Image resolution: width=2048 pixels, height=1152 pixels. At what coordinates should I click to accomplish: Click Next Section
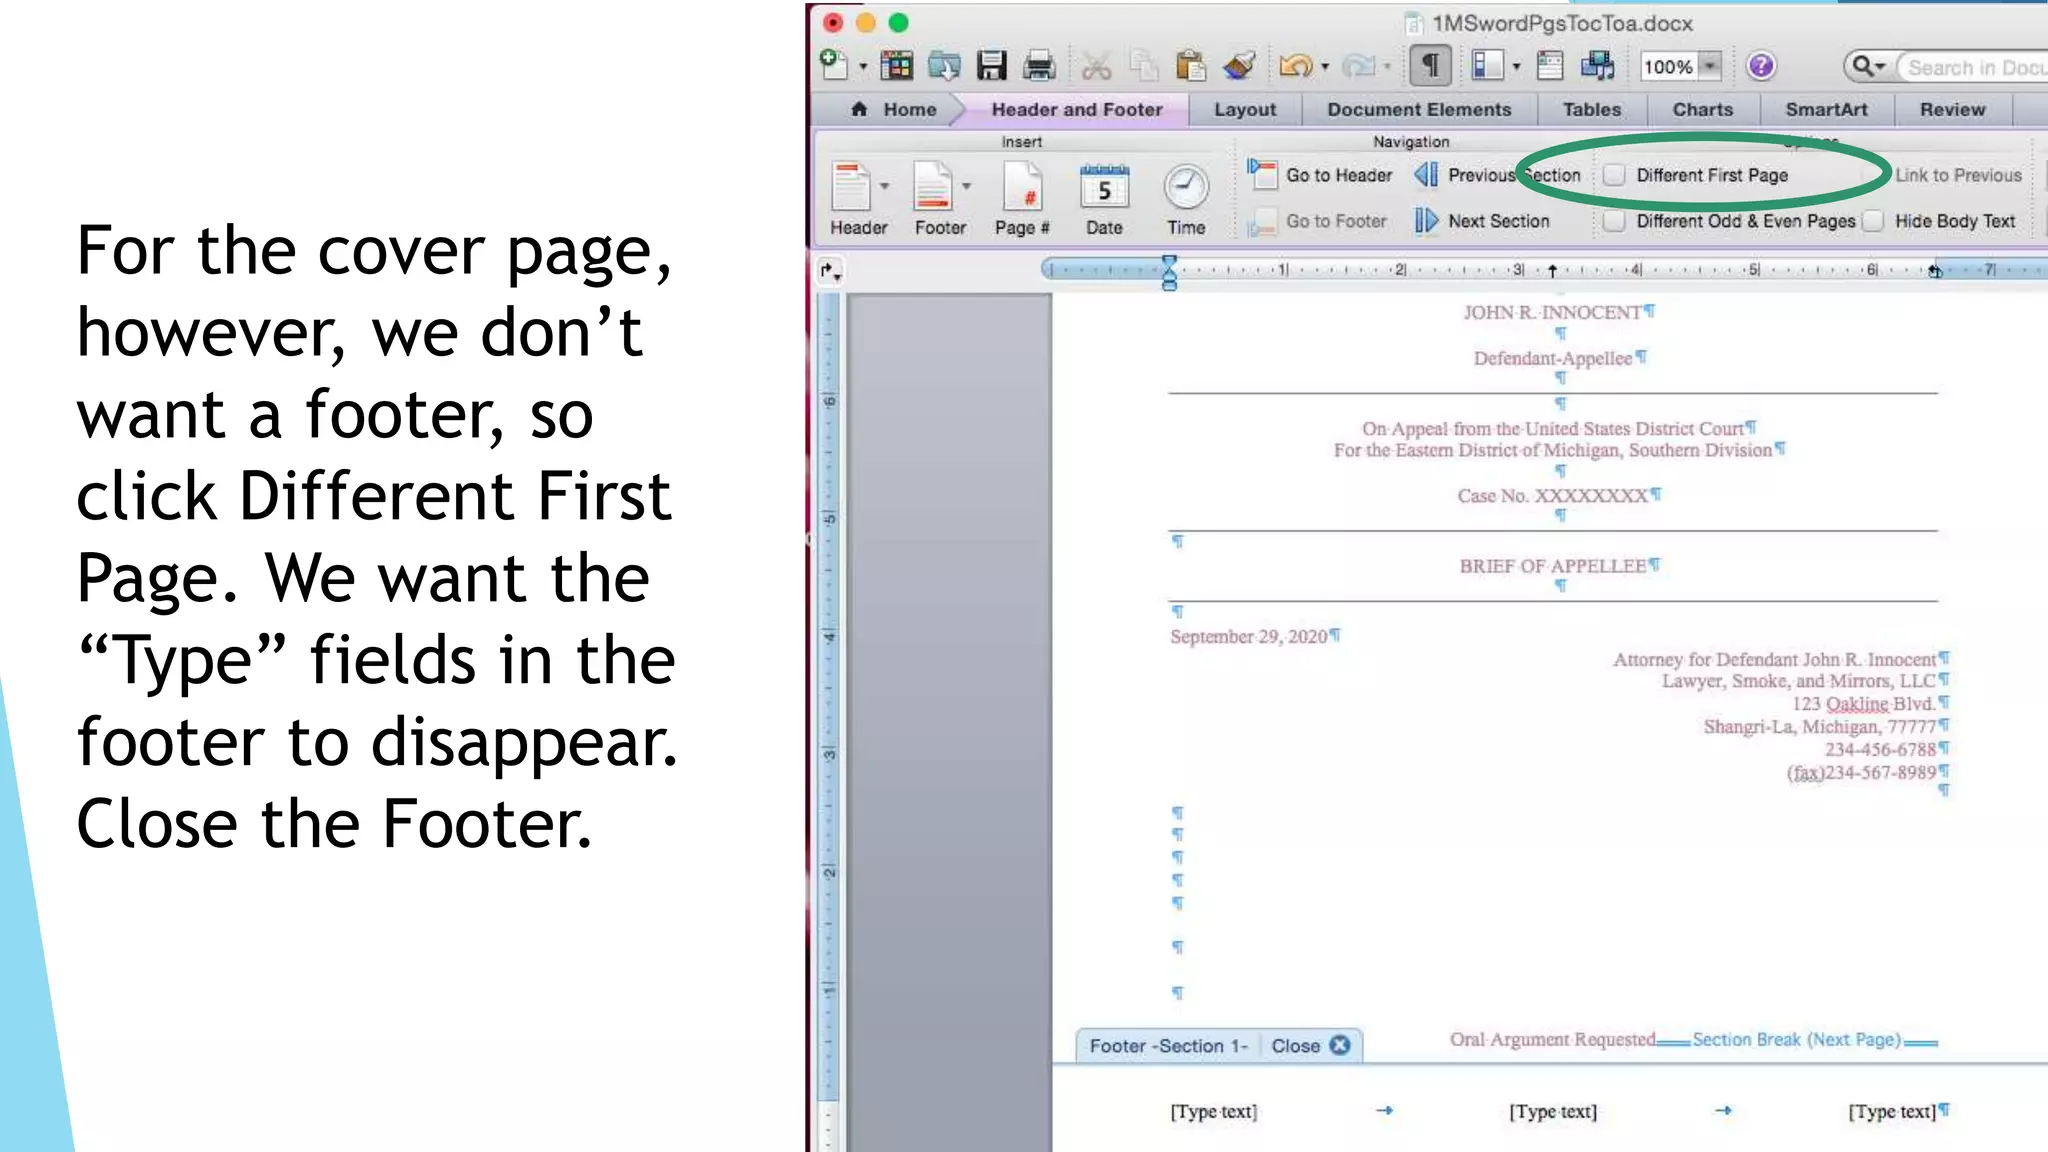coord(1483,221)
